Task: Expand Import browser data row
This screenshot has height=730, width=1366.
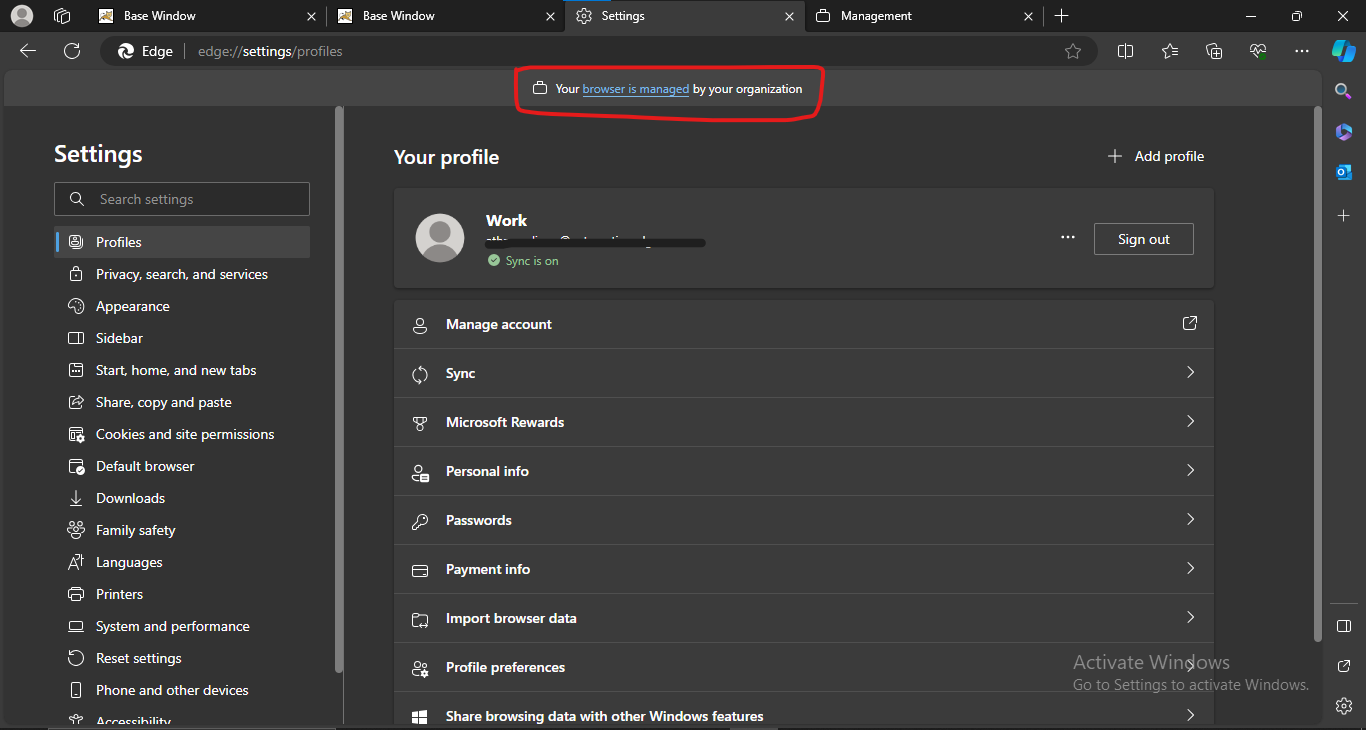Action: coord(804,618)
